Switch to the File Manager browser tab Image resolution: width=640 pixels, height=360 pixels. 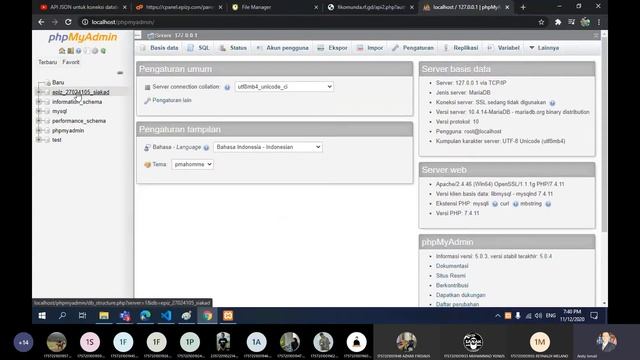(274, 7)
